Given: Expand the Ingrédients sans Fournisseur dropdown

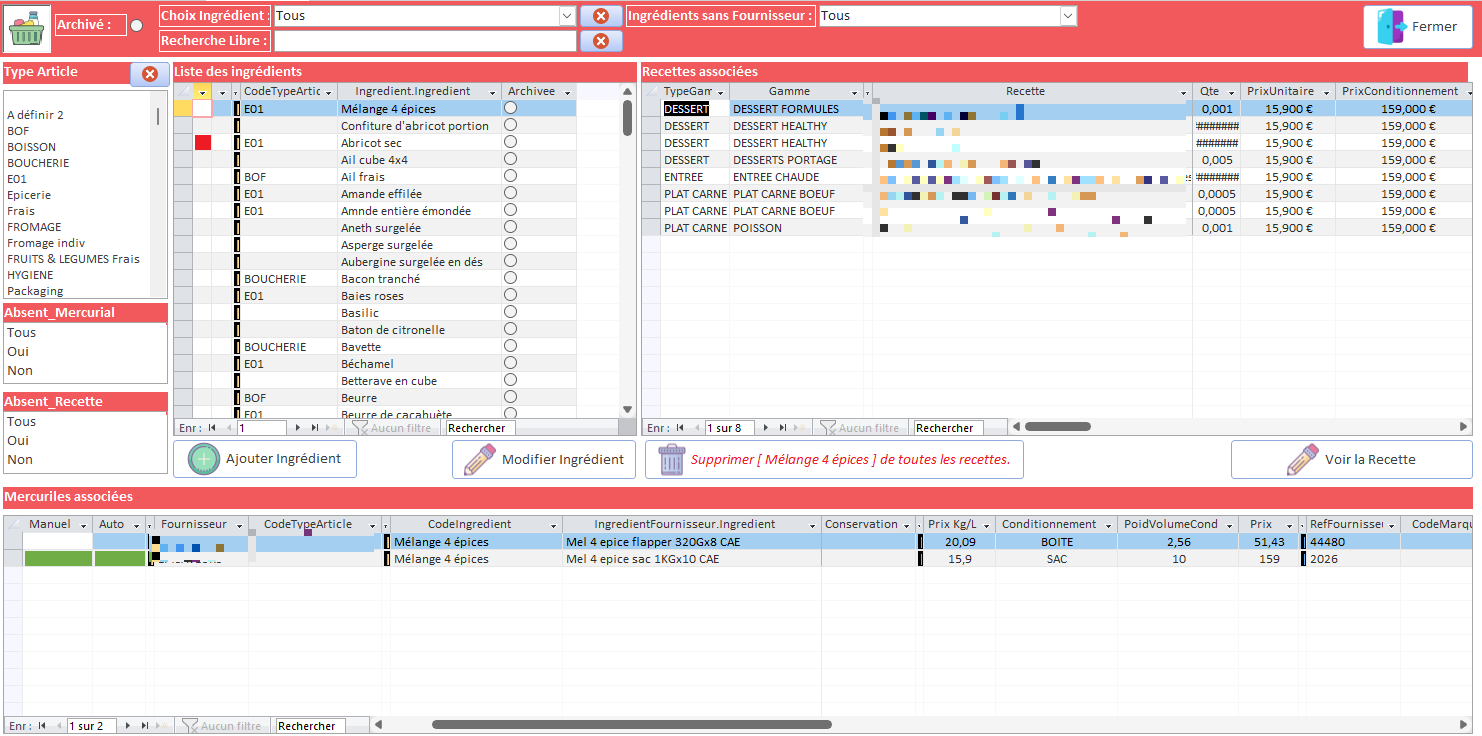Looking at the screenshot, I should [x=1068, y=16].
